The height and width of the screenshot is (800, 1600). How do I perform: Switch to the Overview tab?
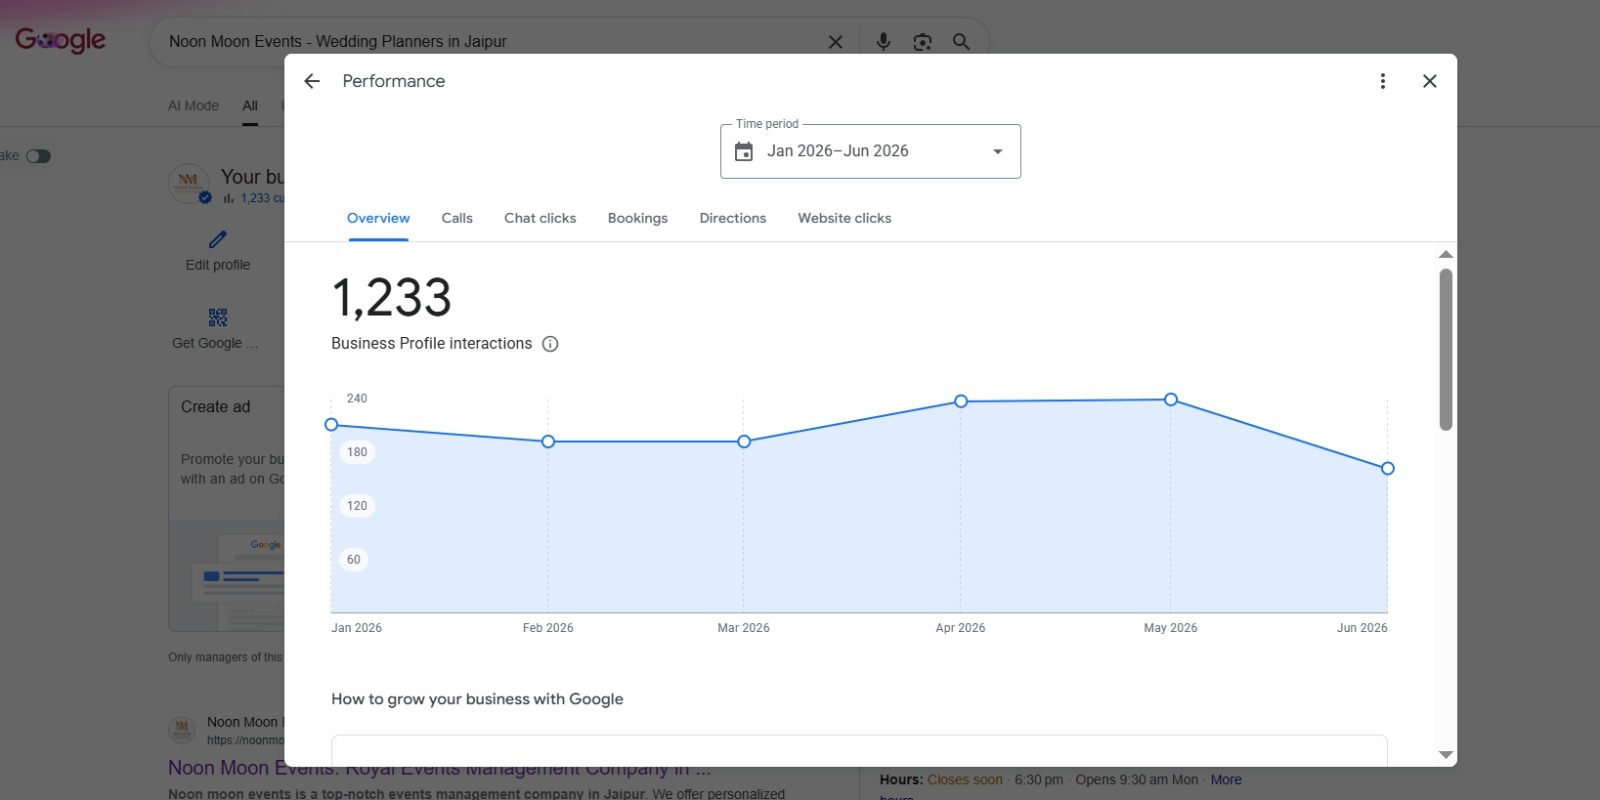click(378, 218)
